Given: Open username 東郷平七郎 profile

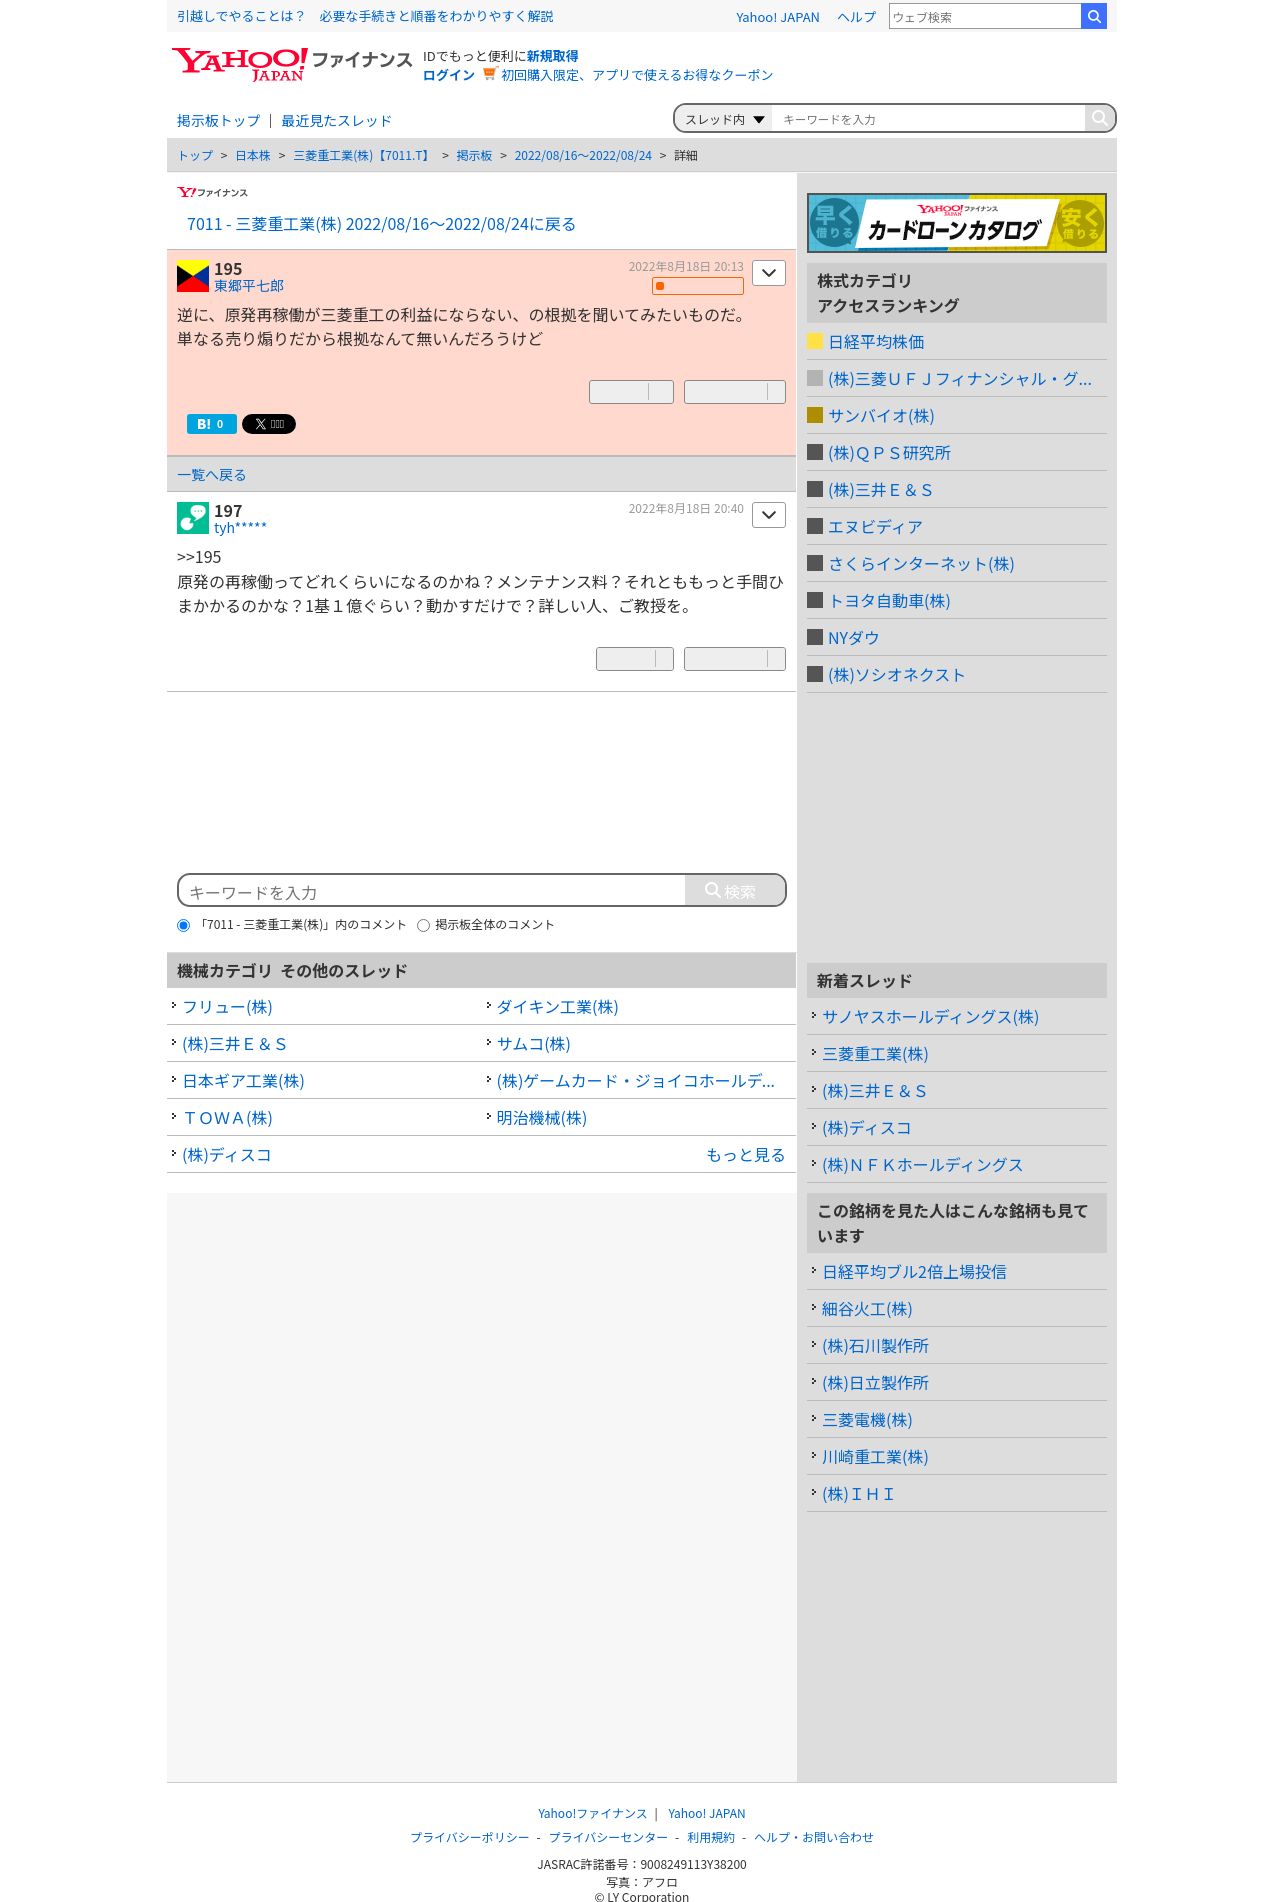Looking at the screenshot, I should [x=249, y=286].
